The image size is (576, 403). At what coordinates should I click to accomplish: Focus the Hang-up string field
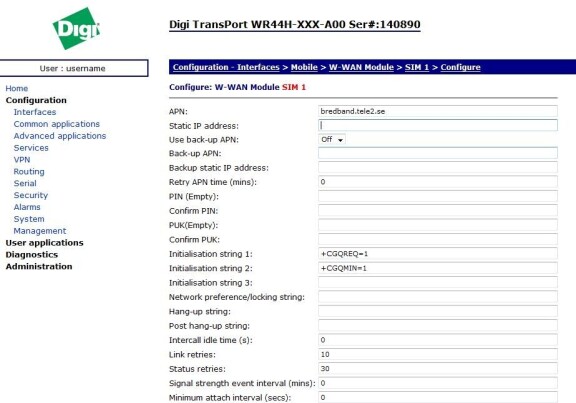pyautogui.click(x=438, y=311)
